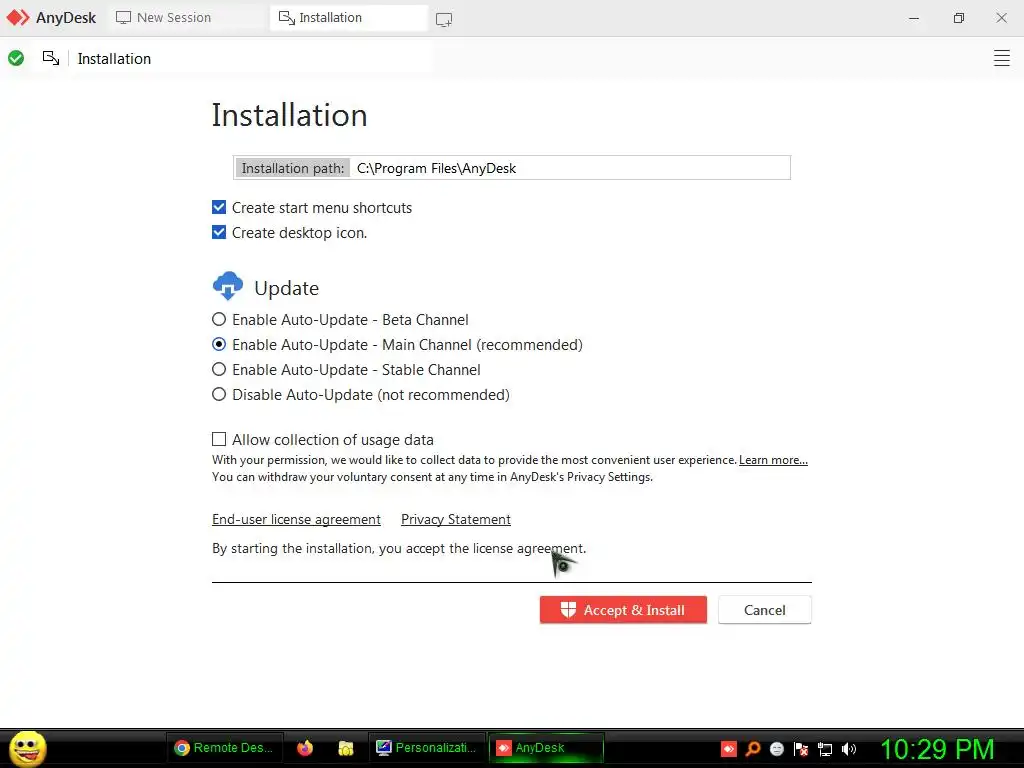
Task: Open the hamburger menu icon
Action: pyautogui.click(x=1001, y=58)
